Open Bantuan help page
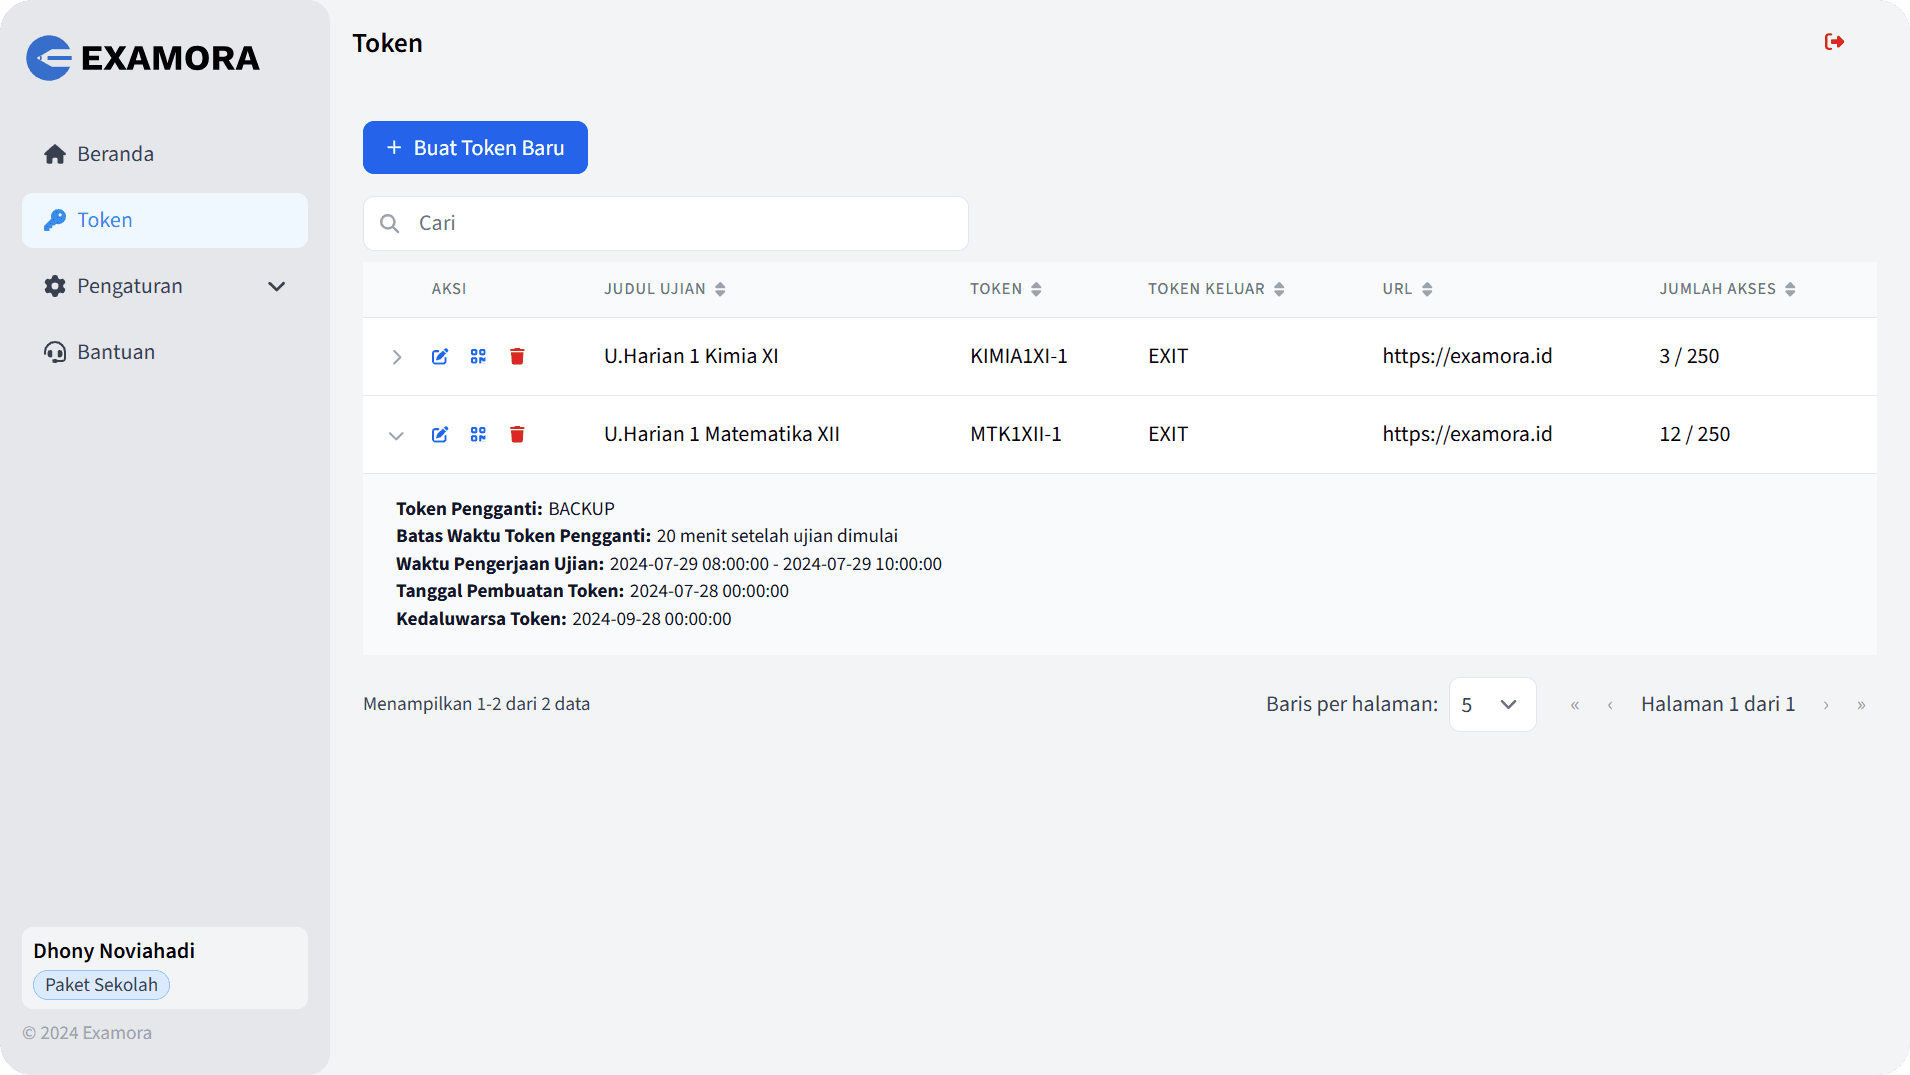Image resolution: width=1910 pixels, height=1075 pixels. (x=165, y=352)
